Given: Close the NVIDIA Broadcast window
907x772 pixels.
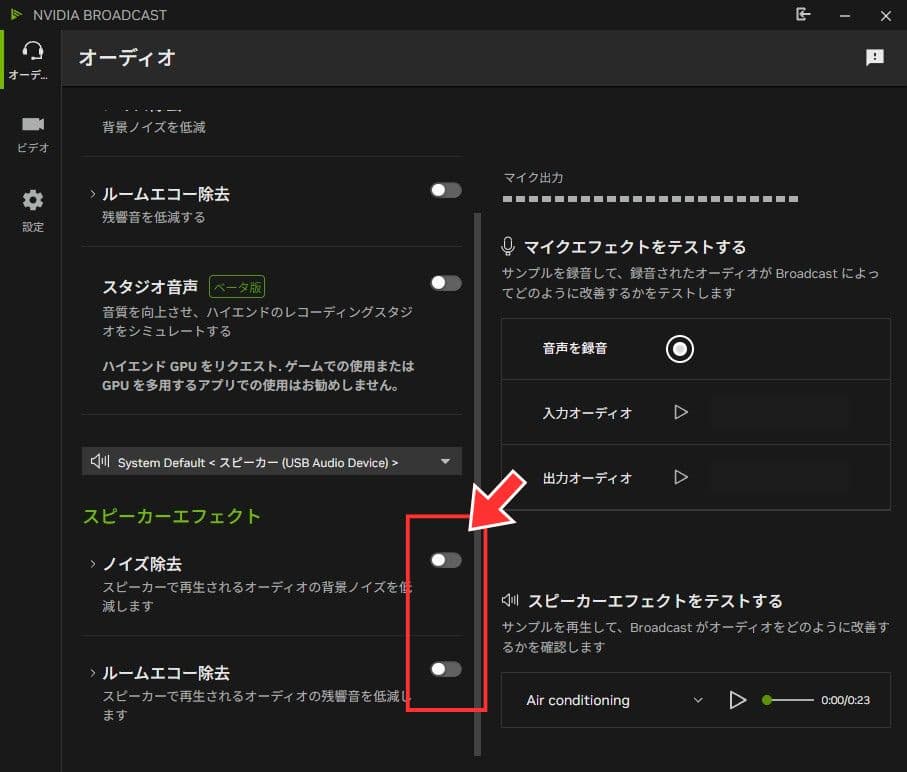Looking at the screenshot, I should tap(886, 16).
